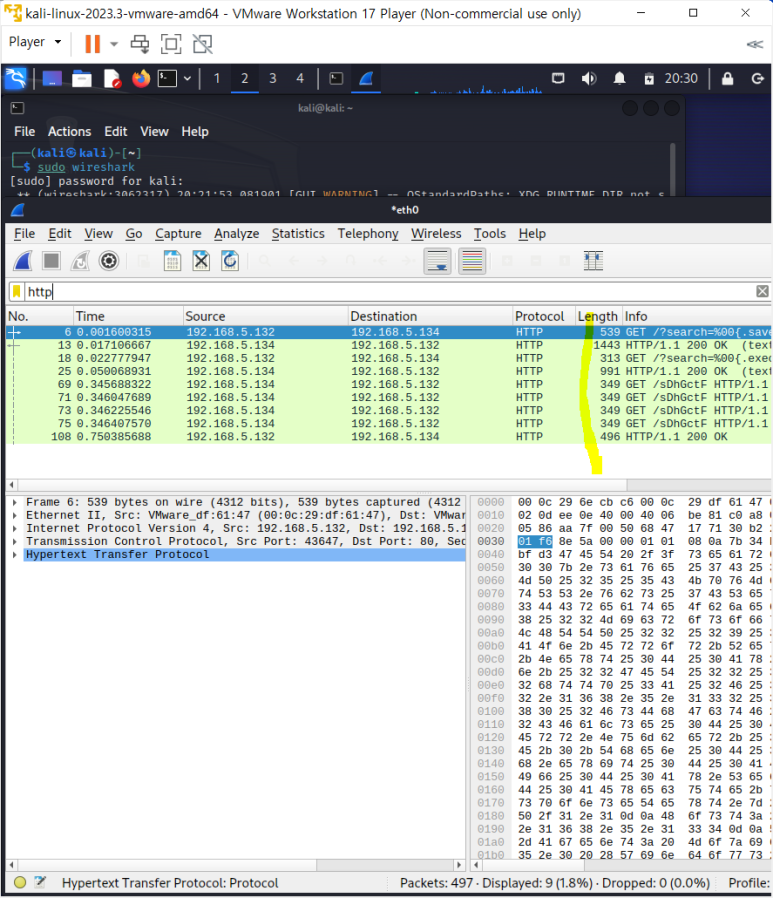
Task: Click into the display filter field
Action: pyautogui.click(x=389, y=292)
